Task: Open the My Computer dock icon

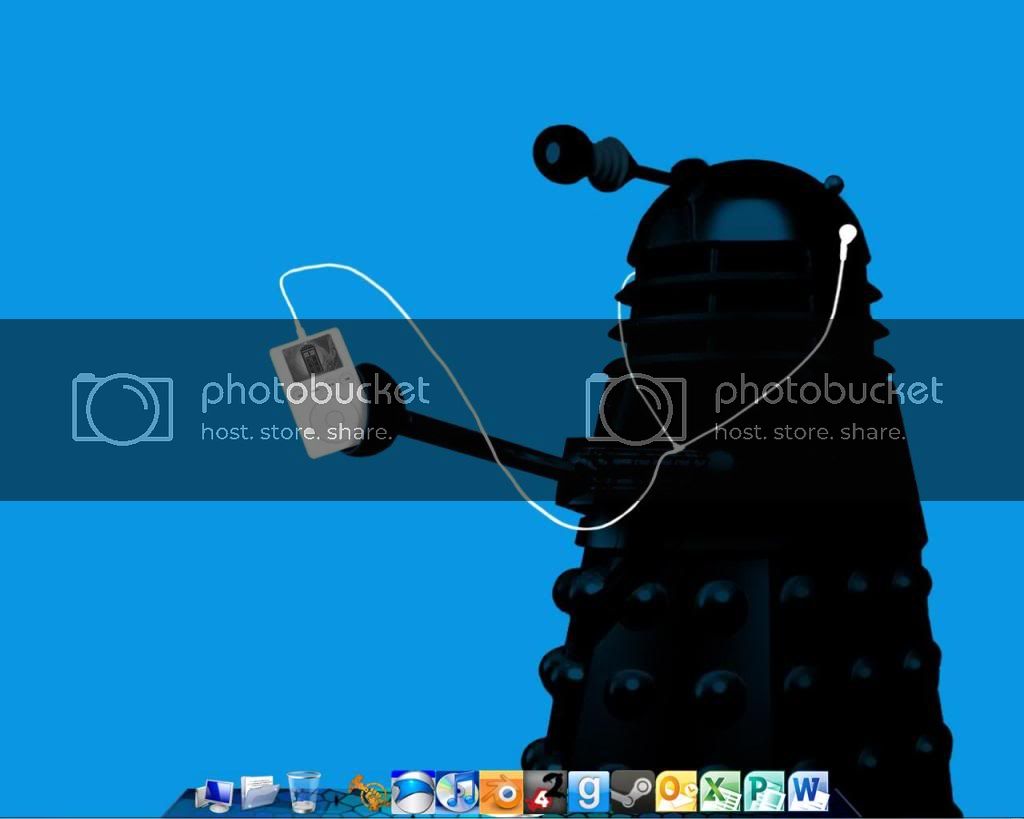Action: click(x=216, y=793)
